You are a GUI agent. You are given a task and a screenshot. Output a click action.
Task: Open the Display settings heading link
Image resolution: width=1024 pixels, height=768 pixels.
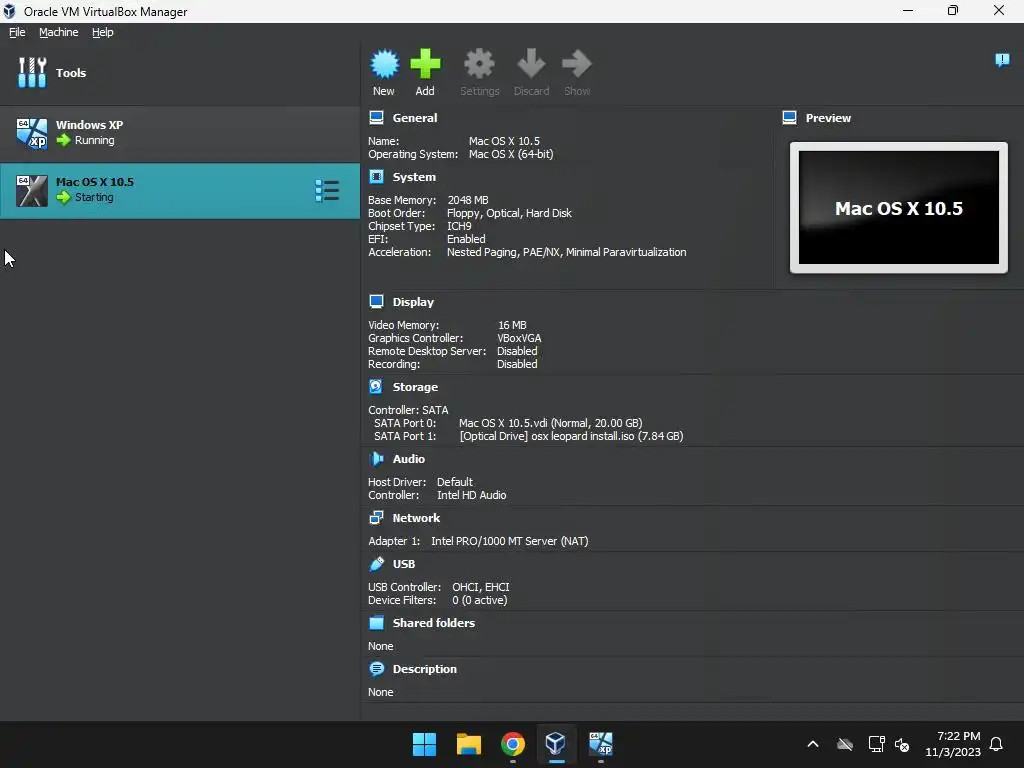click(413, 302)
